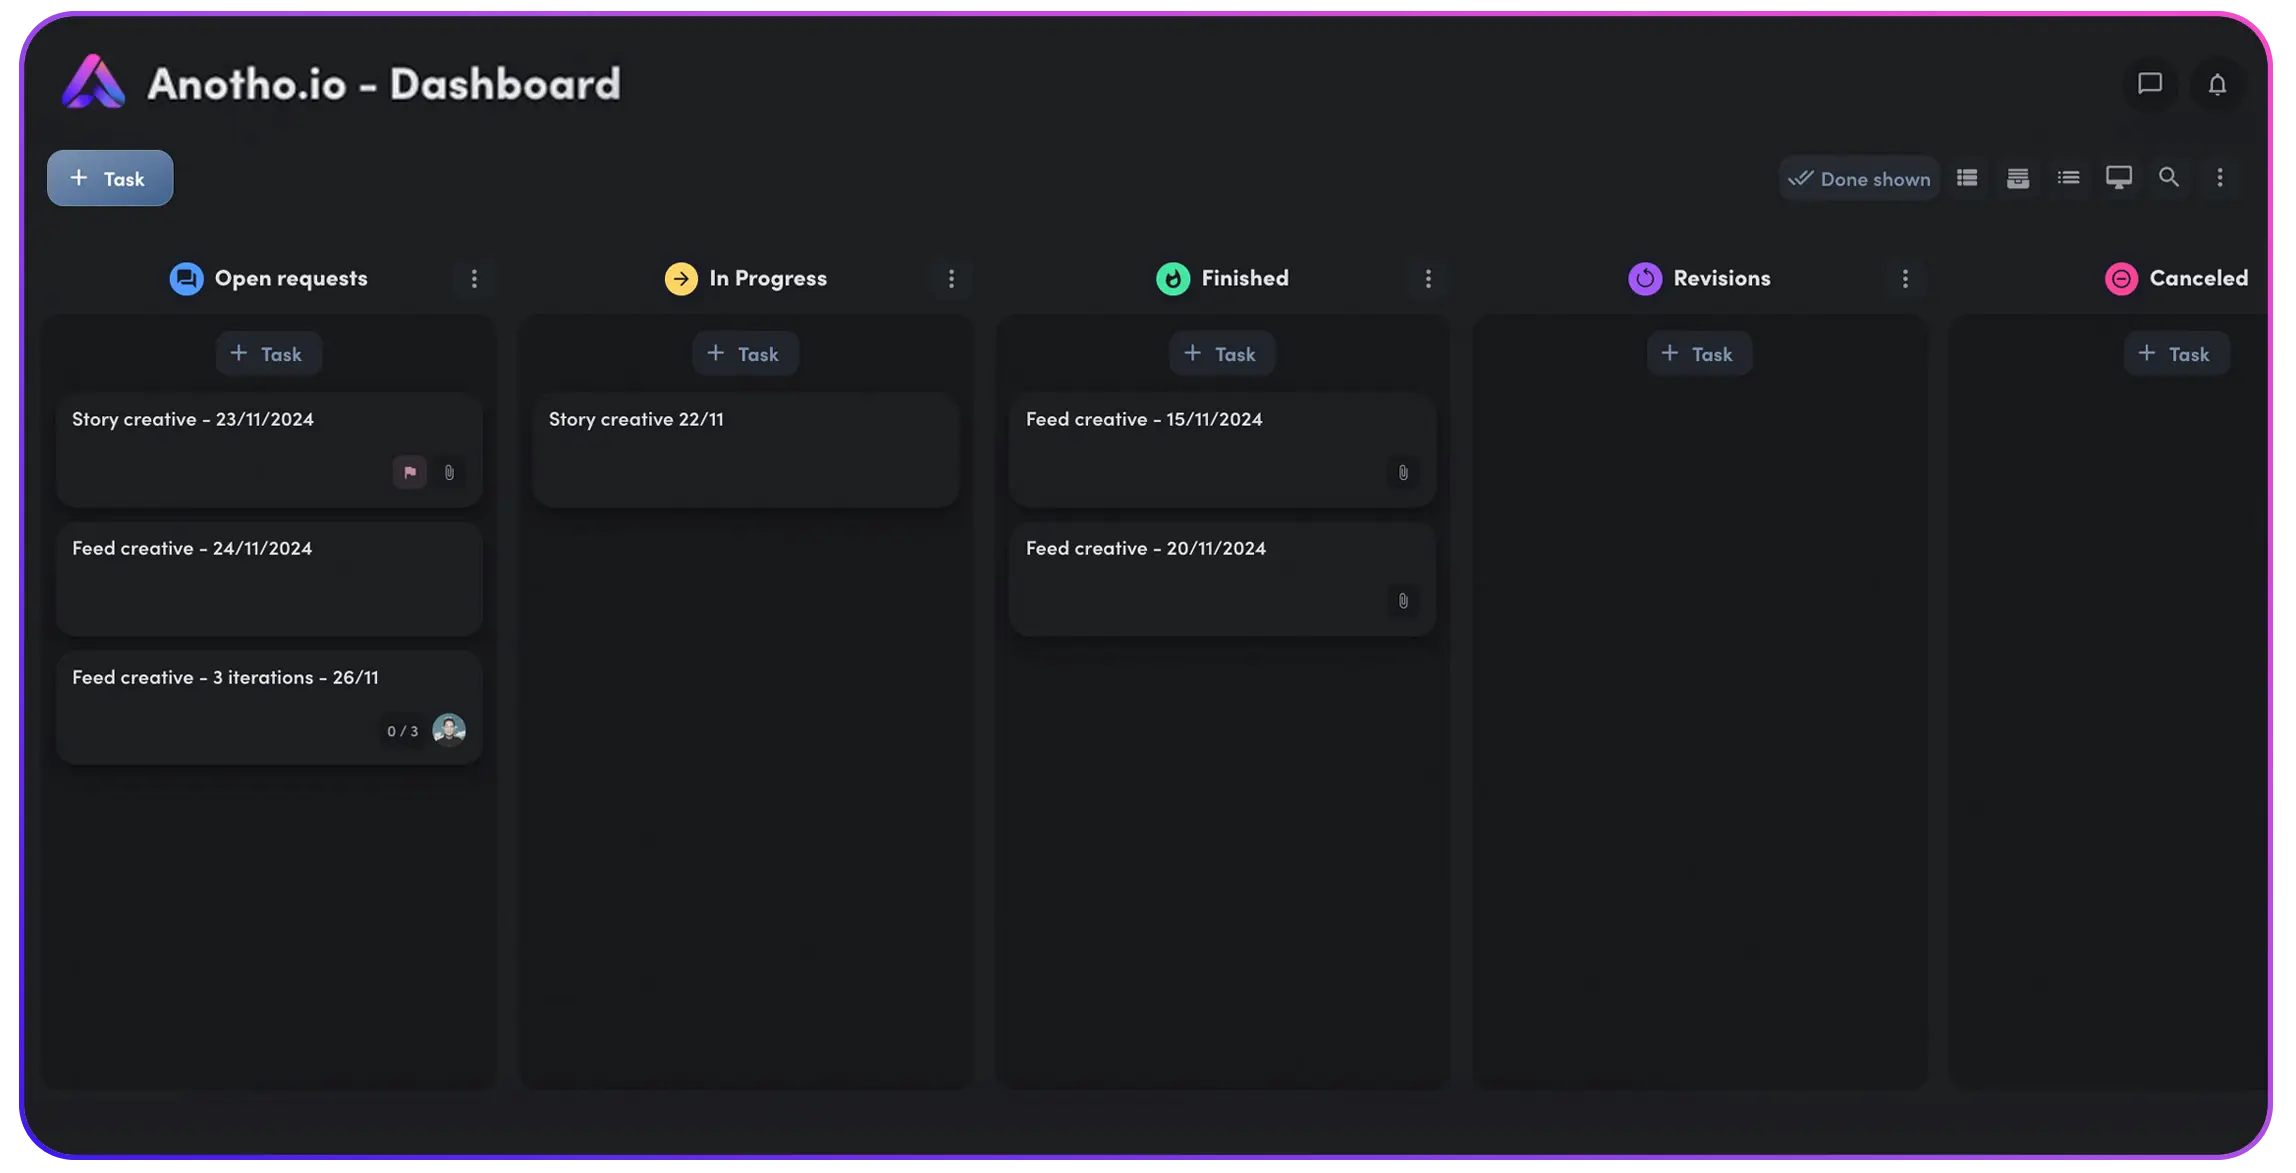Click the Canceled column header
Screen dimensions: 2296x1173
click(x=2176, y=277)
